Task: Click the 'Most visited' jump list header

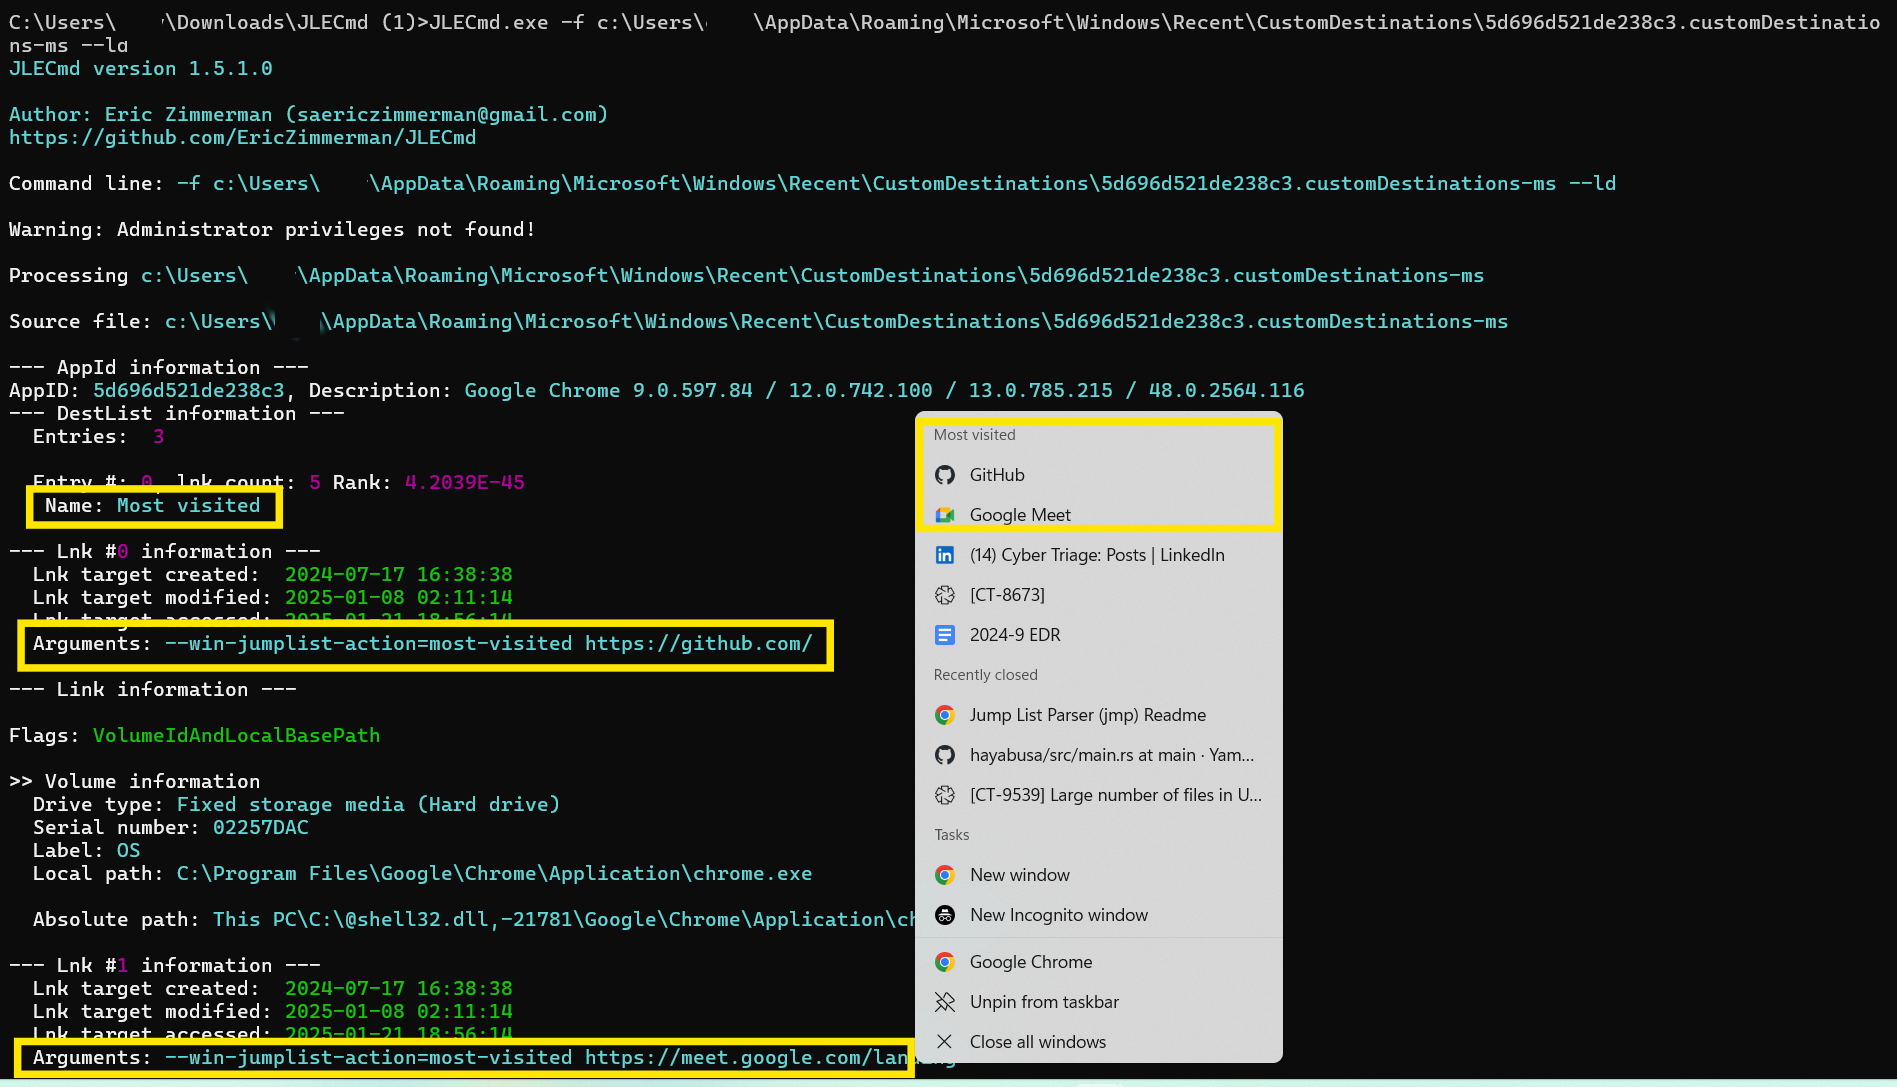Action: pyautogui.click(x=975, y=435)
